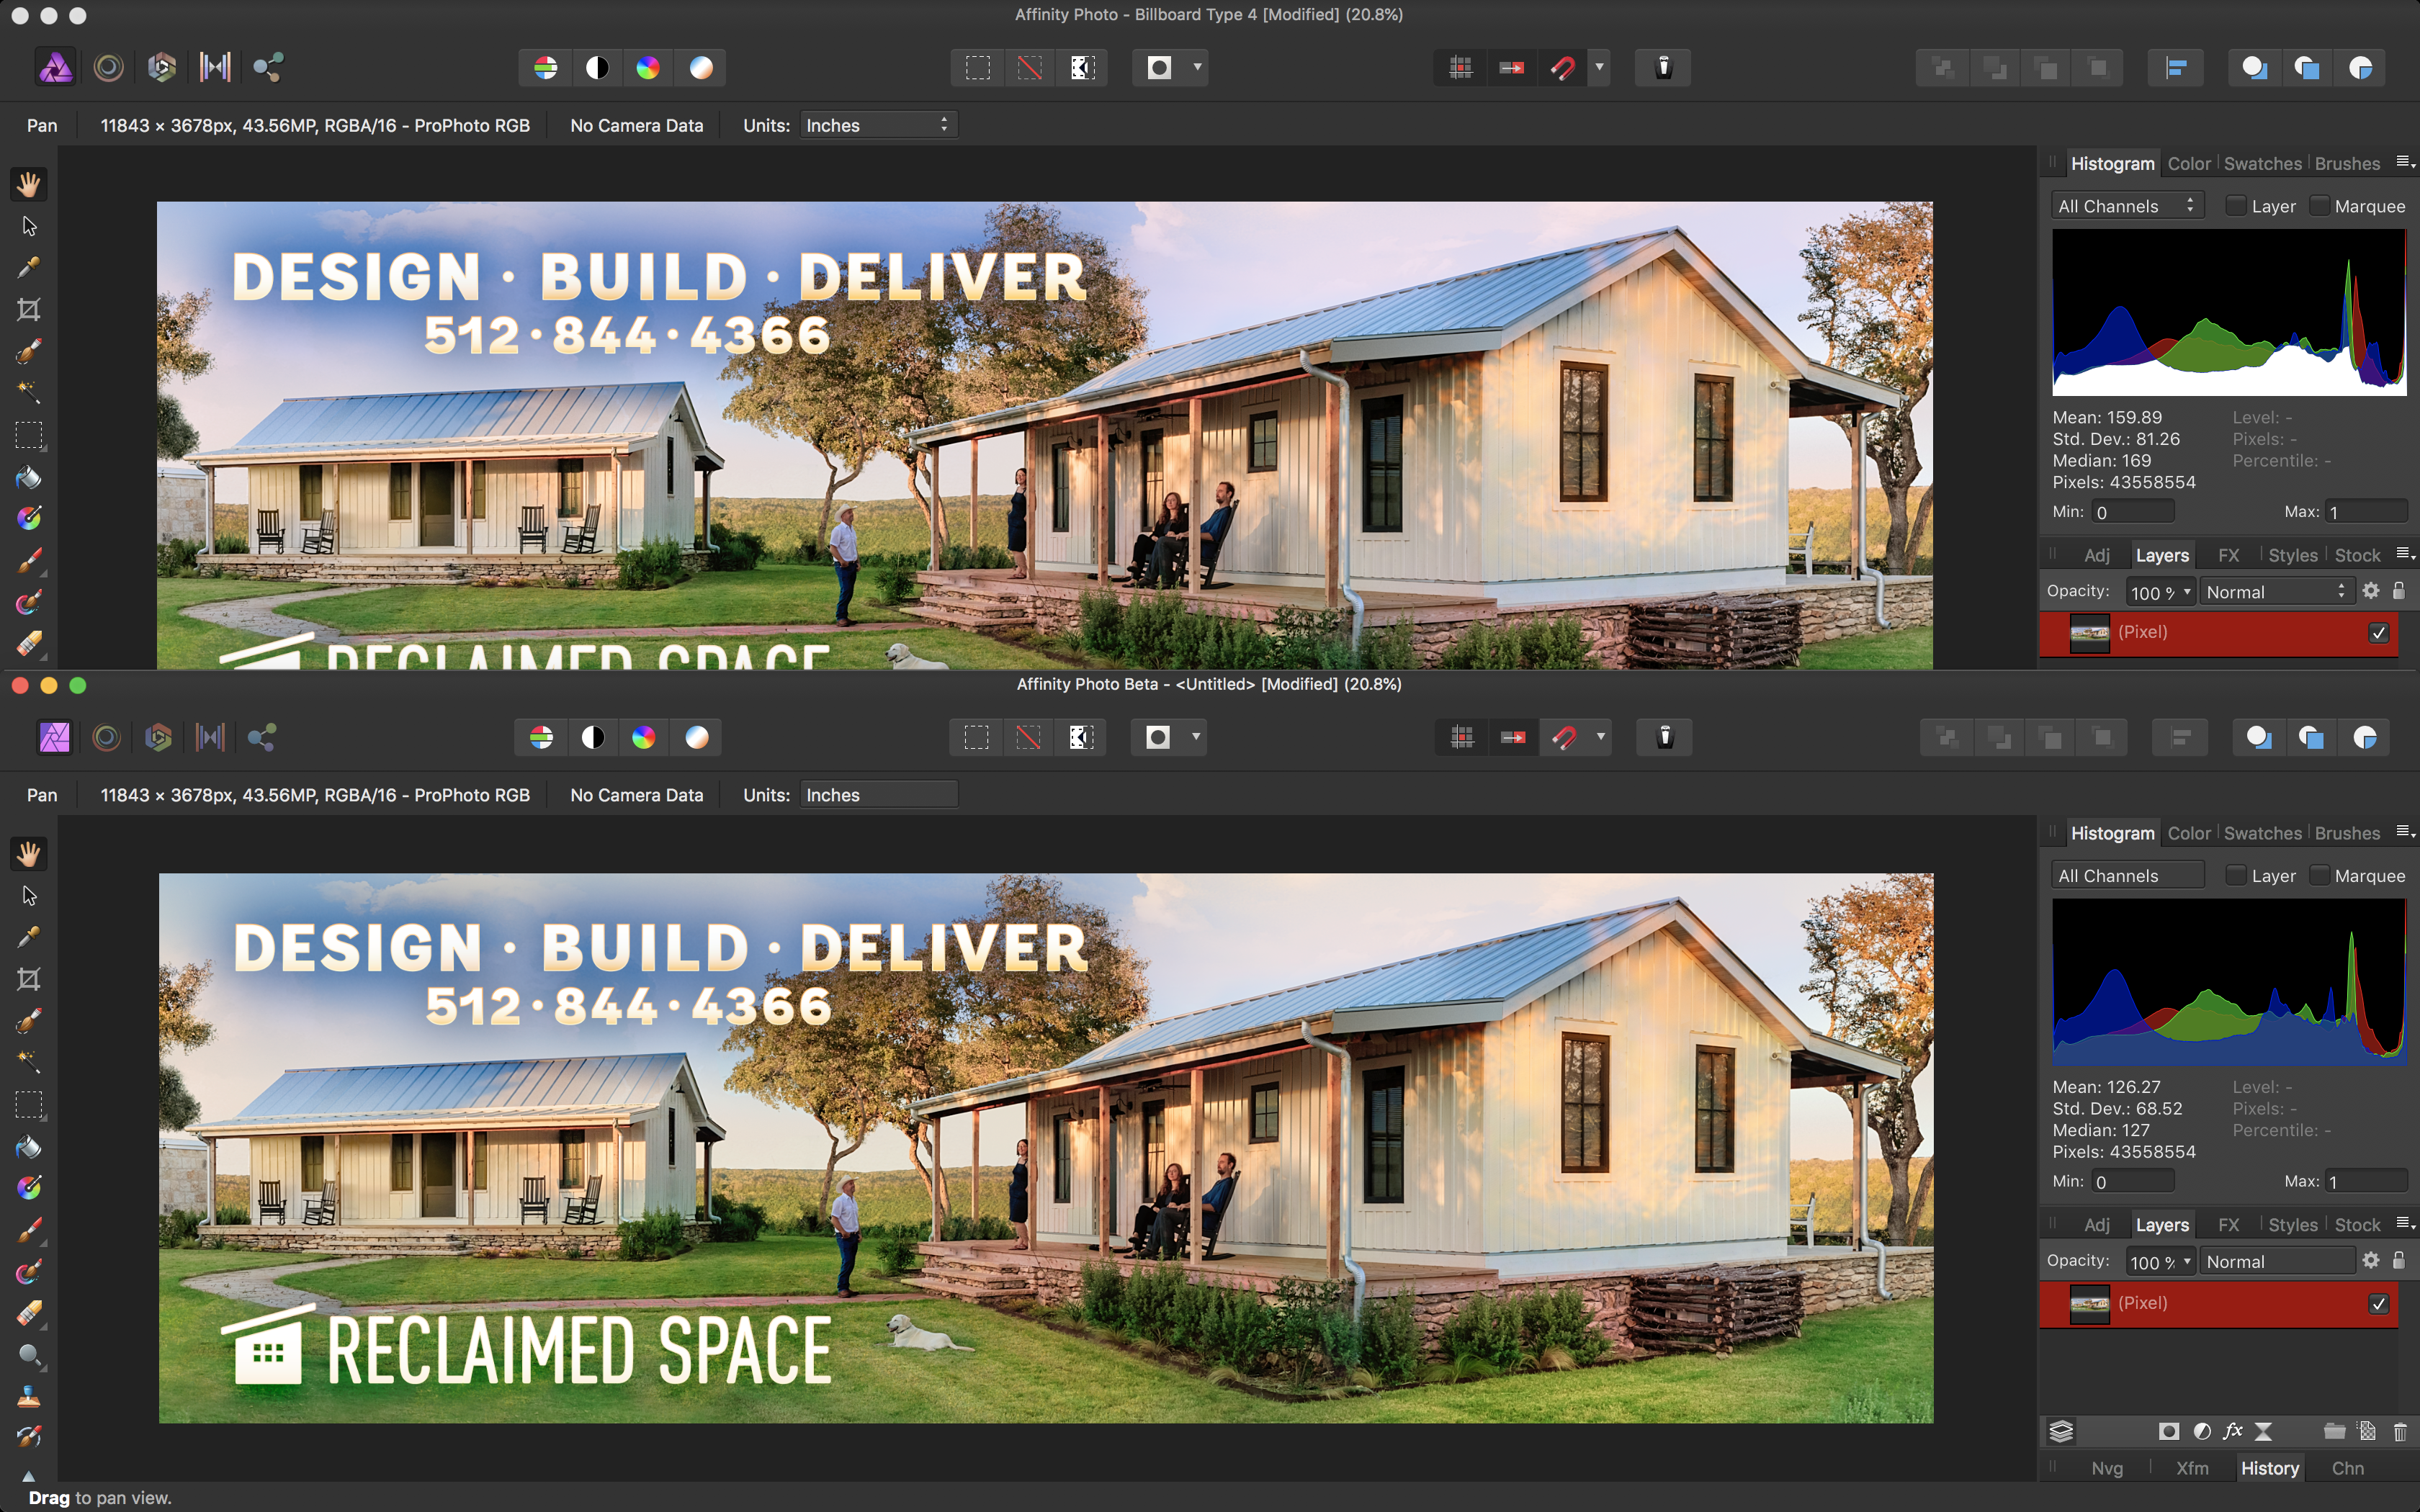Switch to Brushes tab in Beta window

[2347, 834]
